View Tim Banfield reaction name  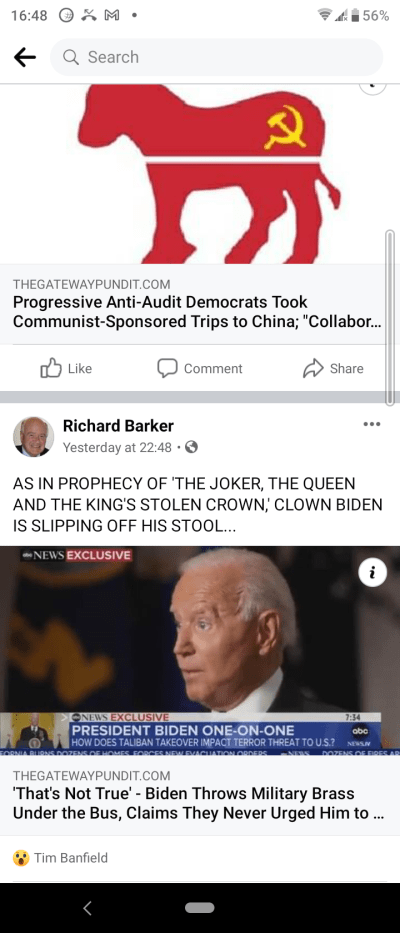[70, 858]
